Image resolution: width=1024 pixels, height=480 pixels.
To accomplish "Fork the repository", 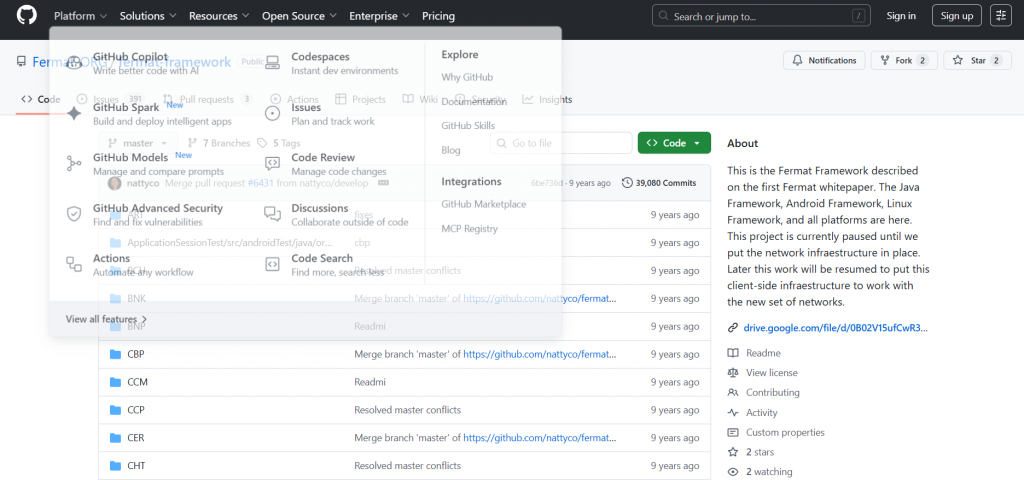I will (904, 60).
